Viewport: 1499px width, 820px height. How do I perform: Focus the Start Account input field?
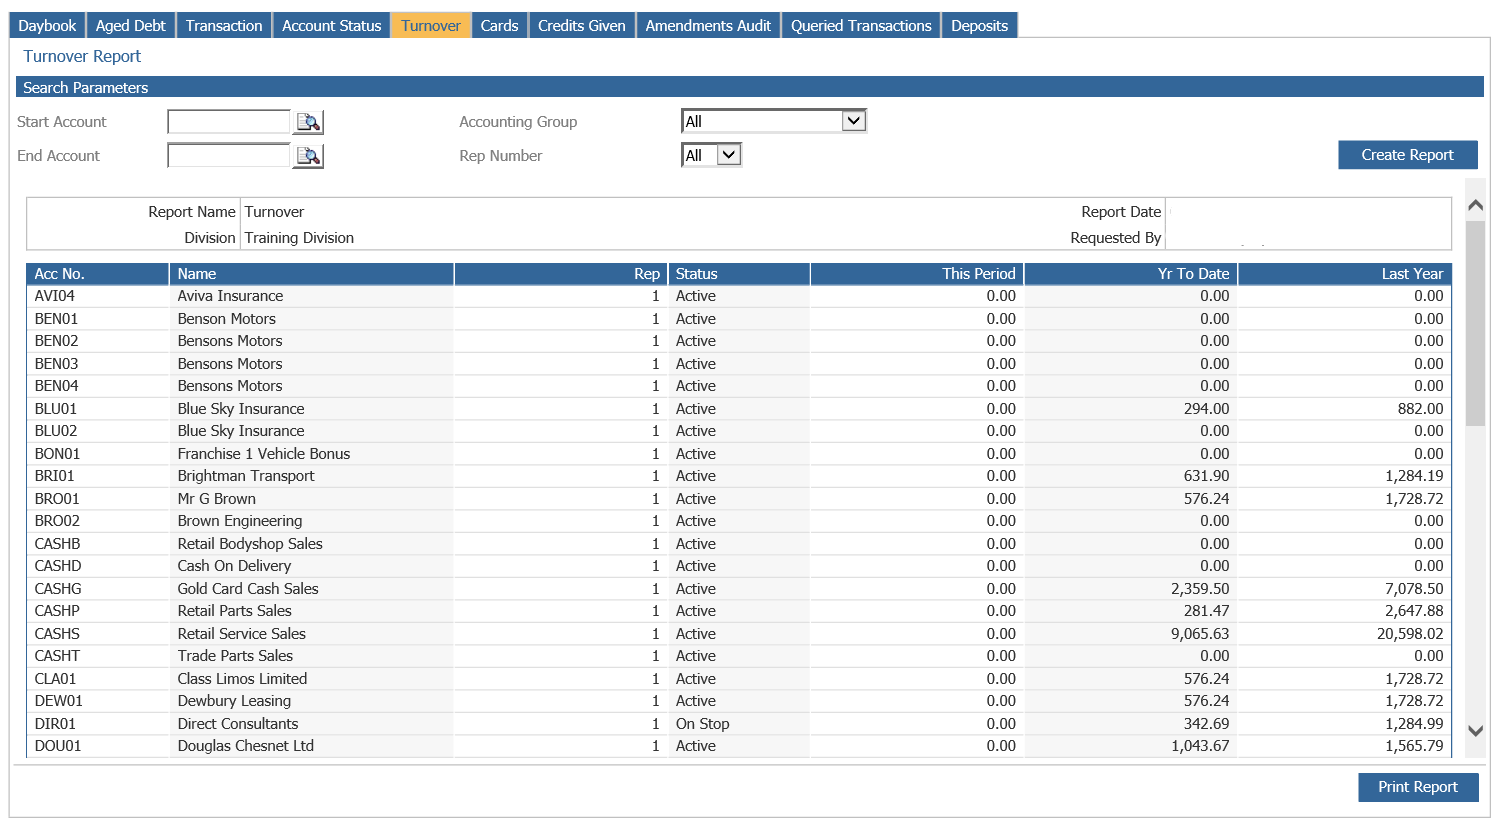[x=229, y=122]
